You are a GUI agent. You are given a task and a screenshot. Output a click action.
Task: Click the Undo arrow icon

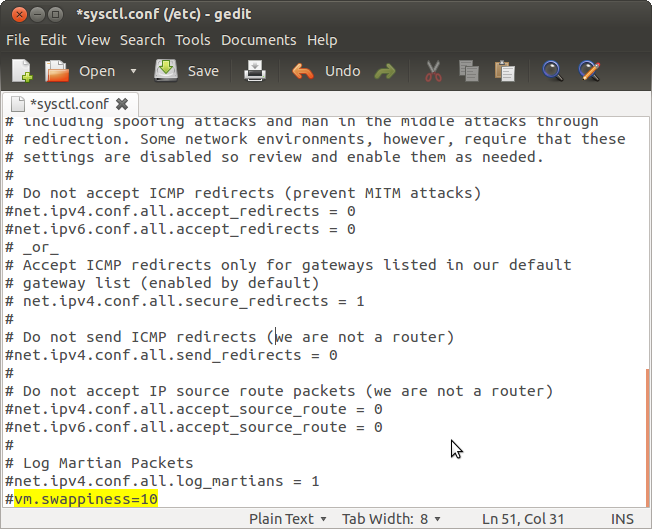[x=302, y=71]
